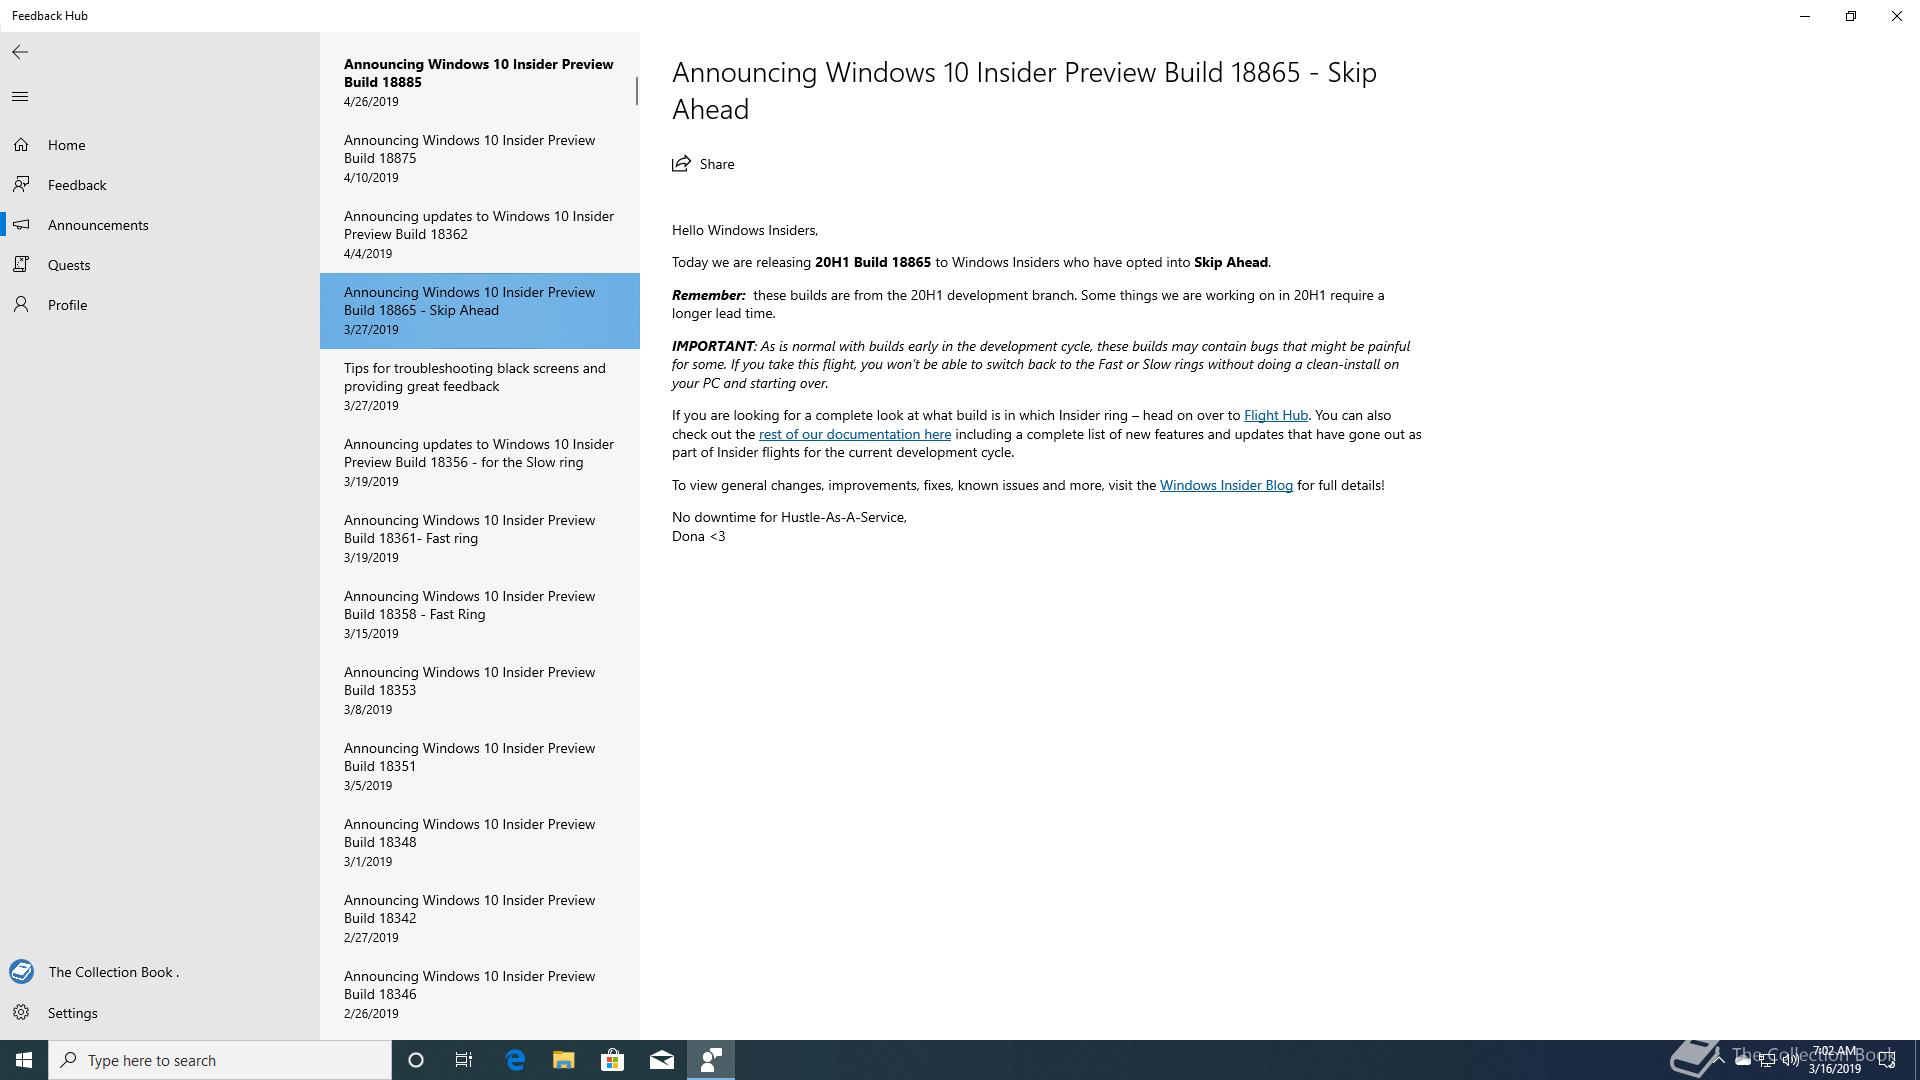Click the Feedback person icon

(x=21, y=185)
